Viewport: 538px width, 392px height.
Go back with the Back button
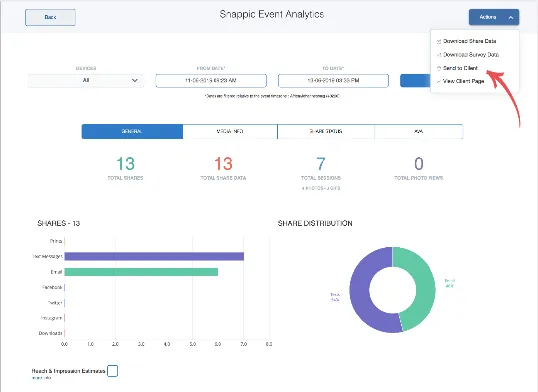coord(50,17)
